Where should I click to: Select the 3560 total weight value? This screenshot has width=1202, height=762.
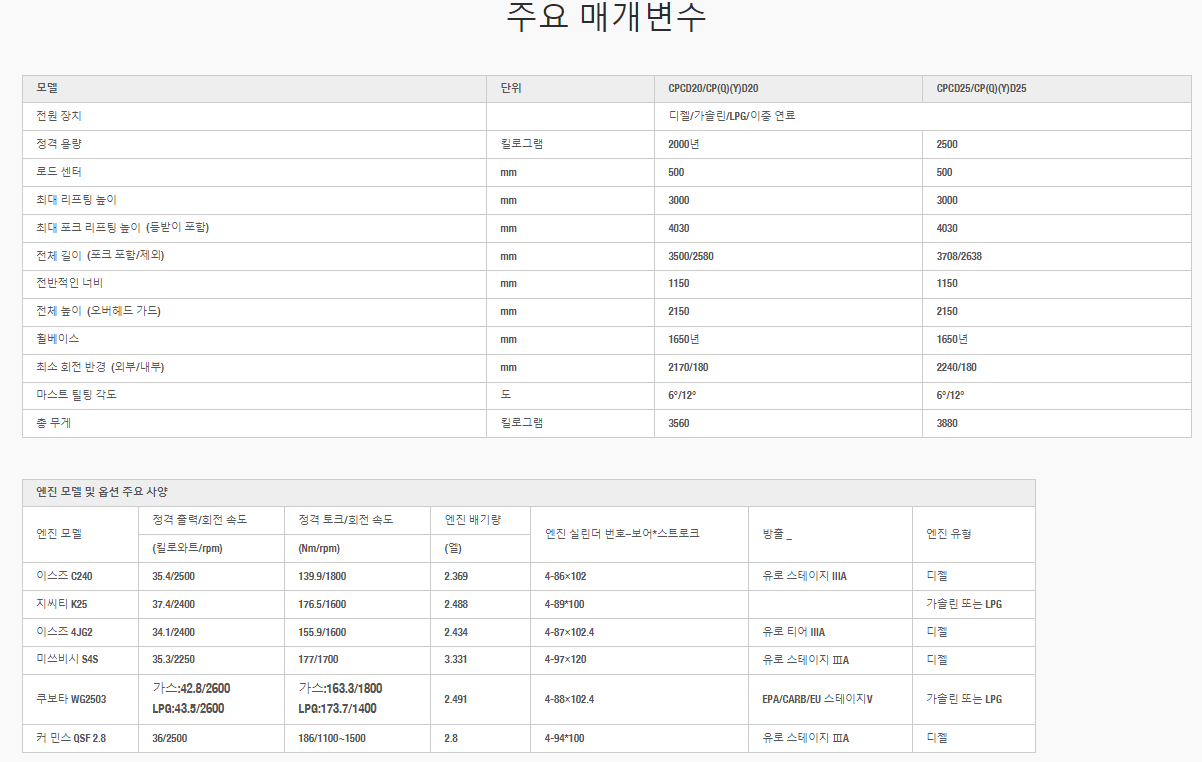click(x=679, y=423)
